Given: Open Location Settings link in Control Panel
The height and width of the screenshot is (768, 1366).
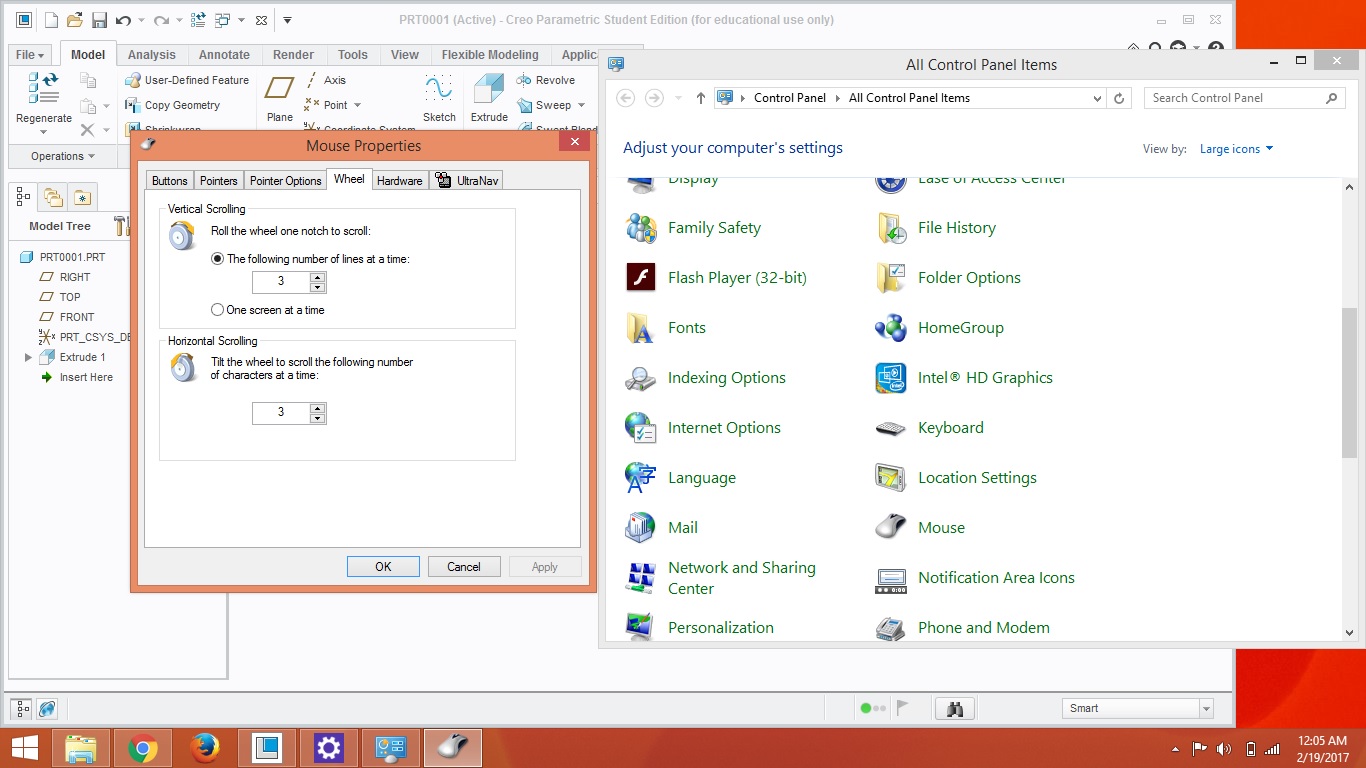Looking at the screenshot, I should [977, 477].
